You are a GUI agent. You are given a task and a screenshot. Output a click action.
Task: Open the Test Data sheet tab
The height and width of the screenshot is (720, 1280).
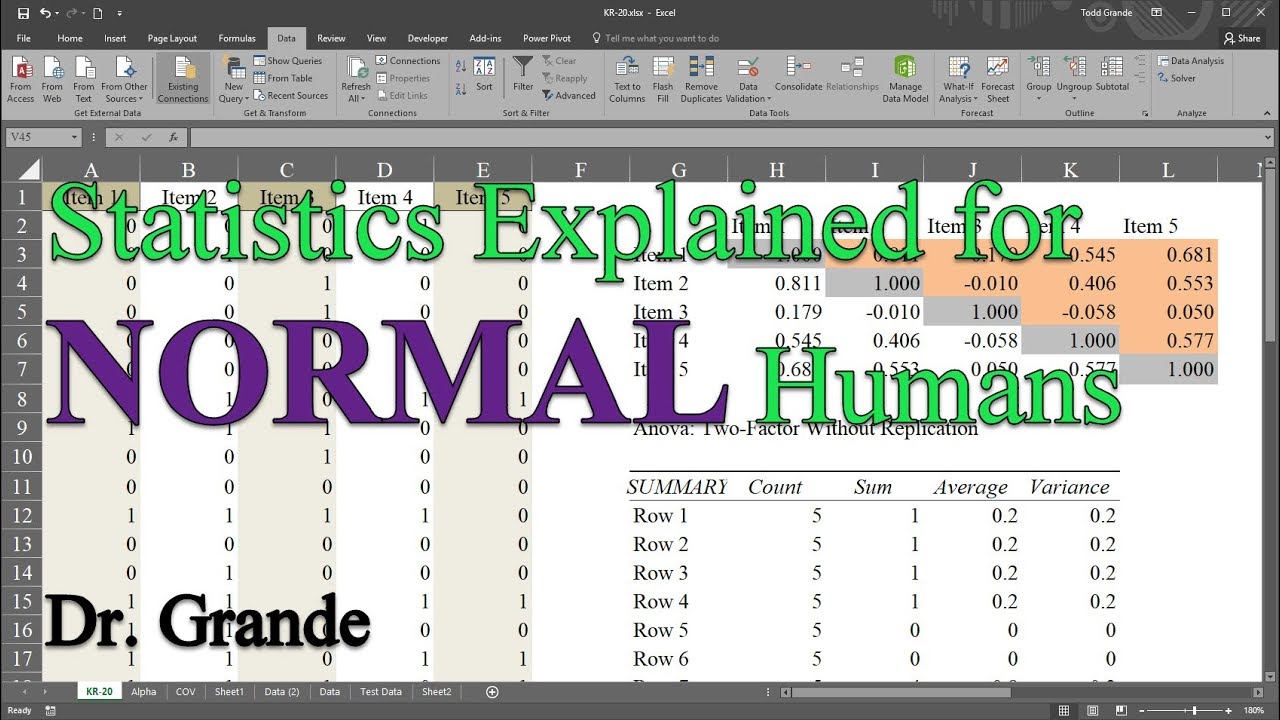pos(381,691)
